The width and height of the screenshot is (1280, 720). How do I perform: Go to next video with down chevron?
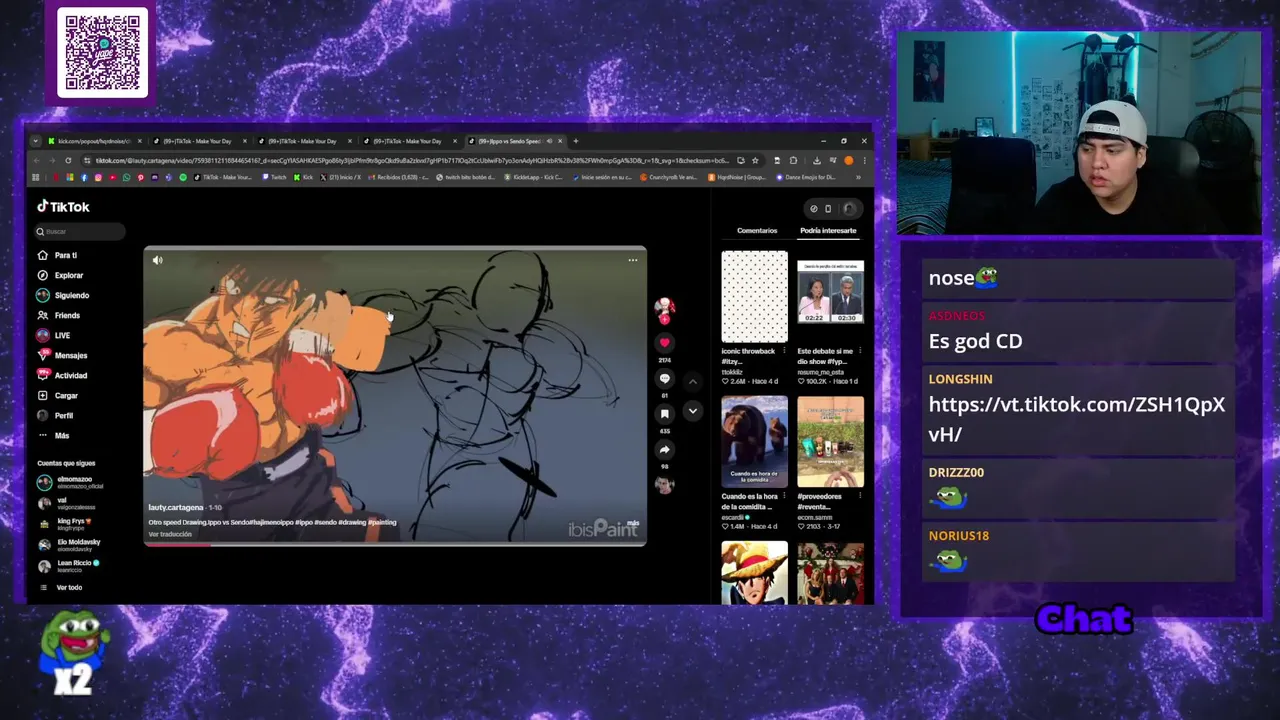692,411
